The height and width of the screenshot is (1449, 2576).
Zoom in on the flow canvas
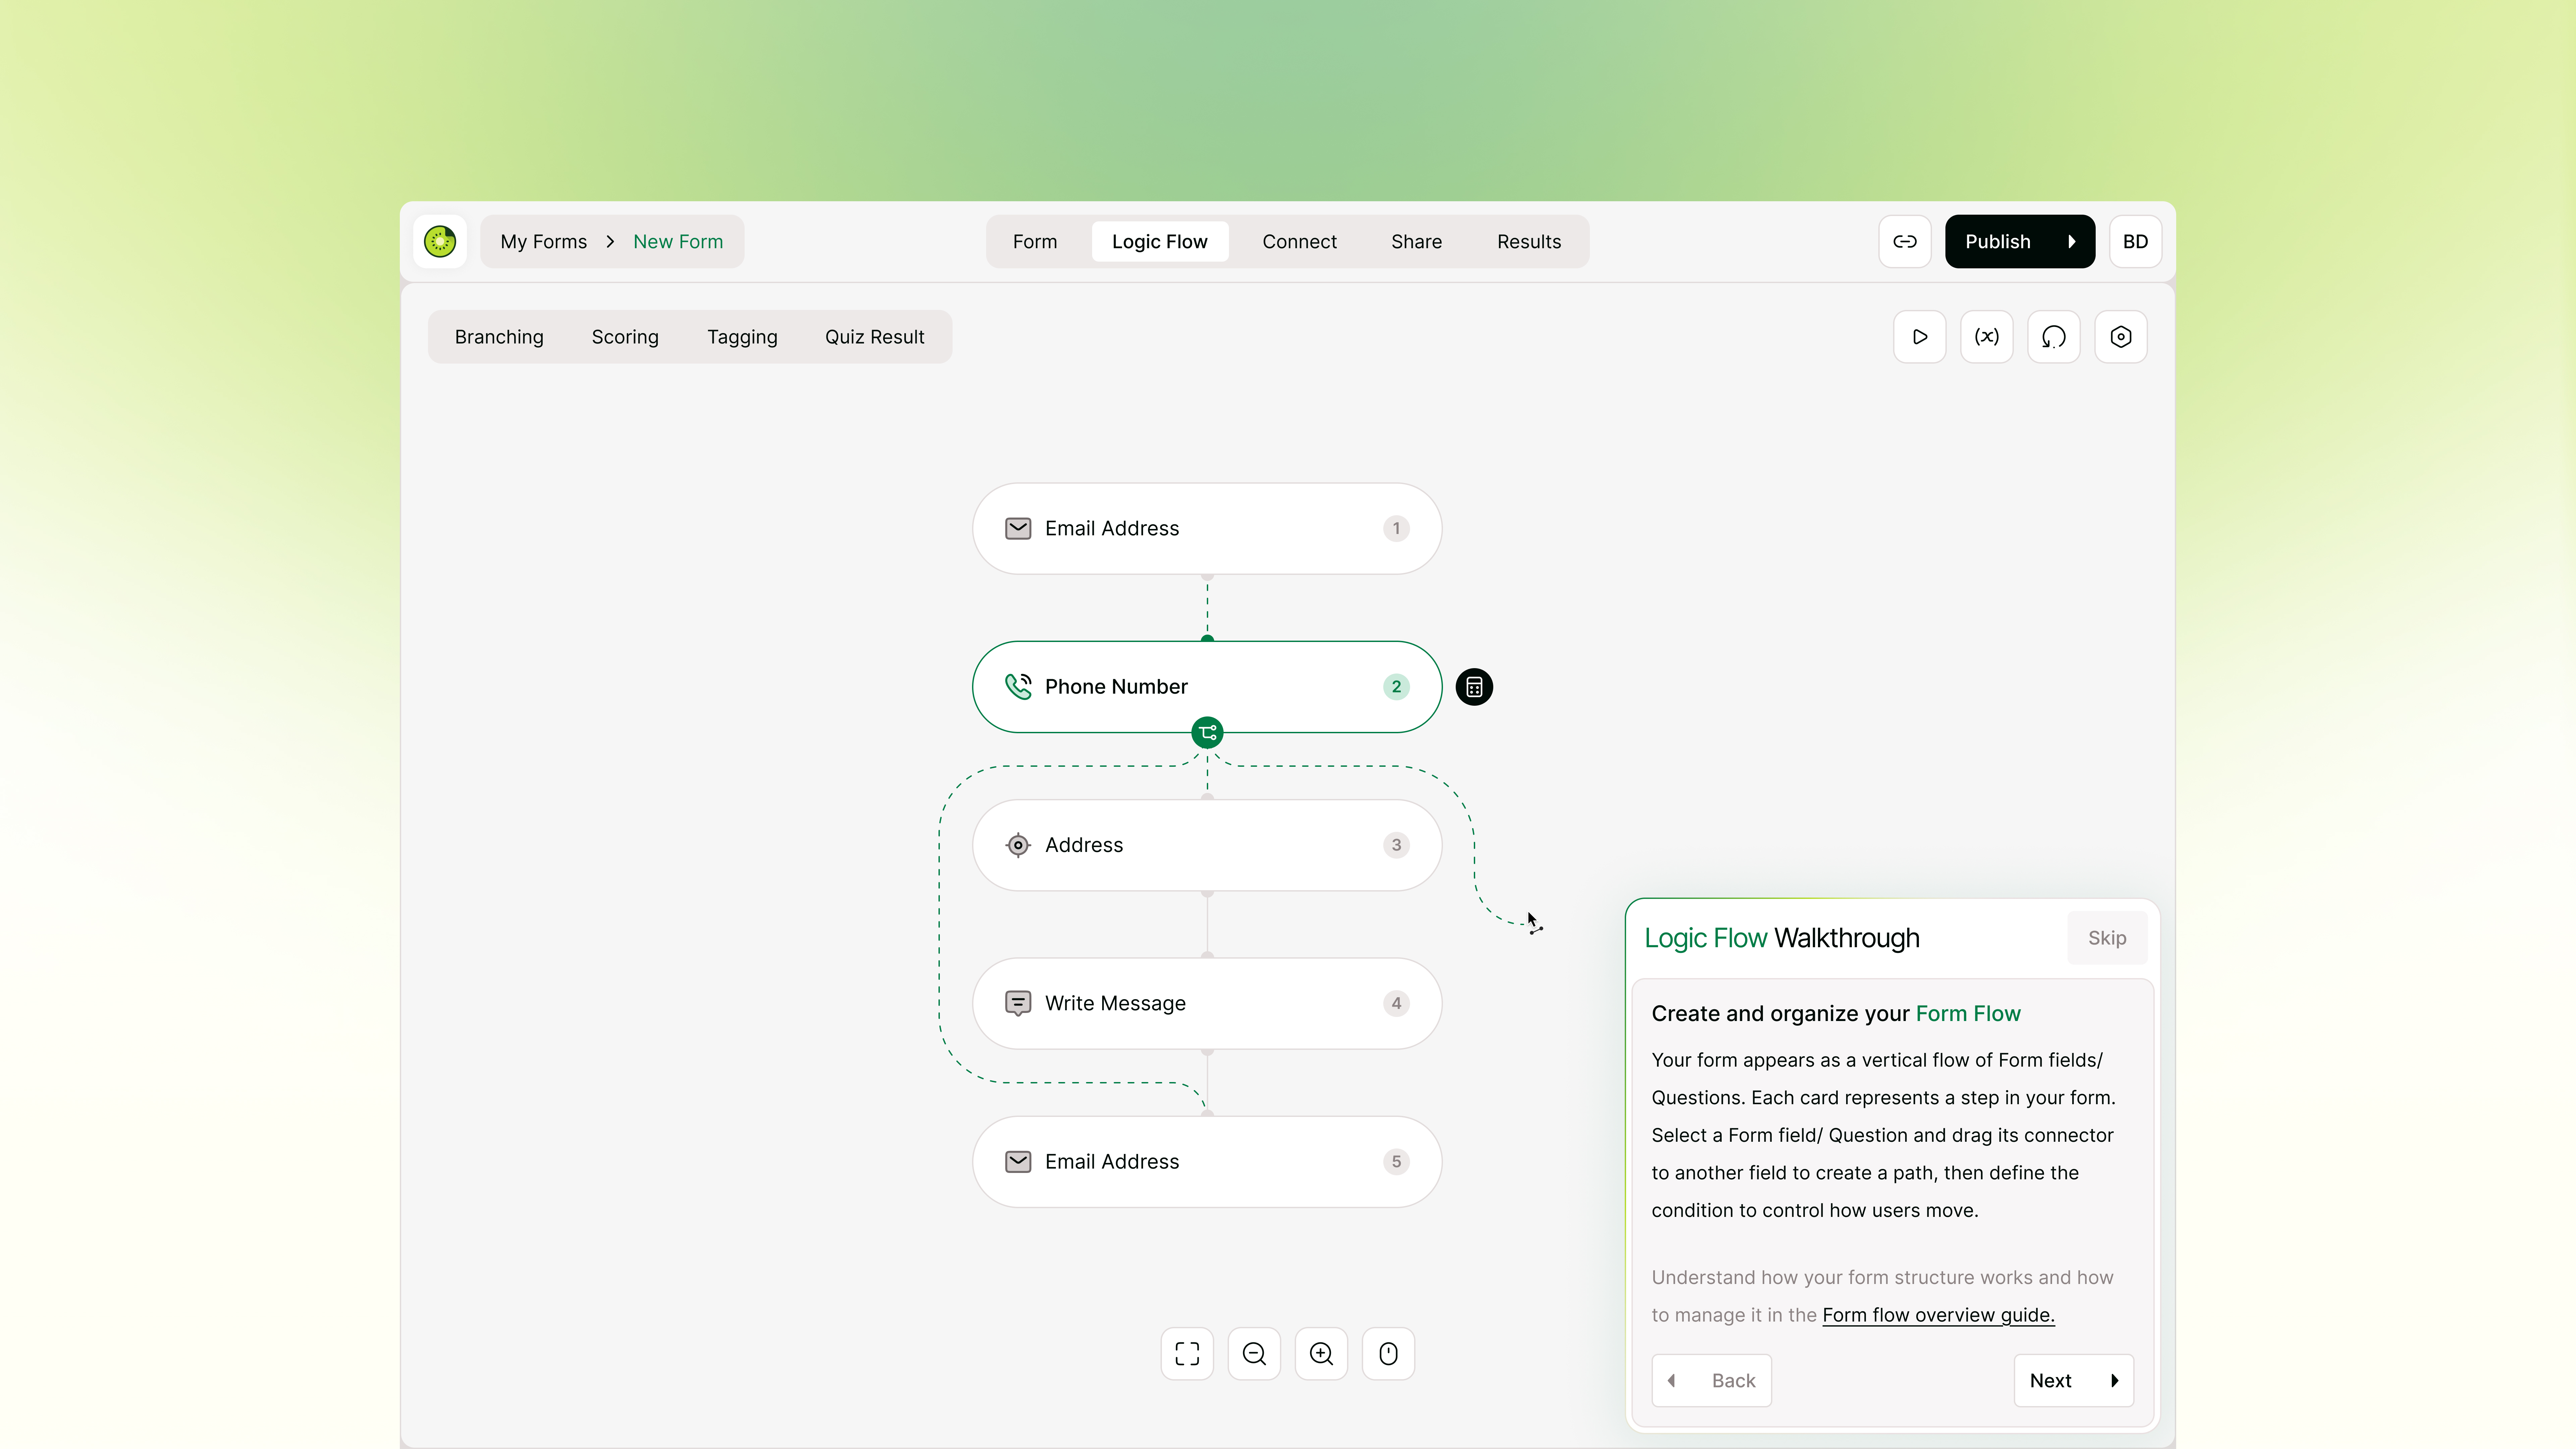click(x=1321, y=1354)
